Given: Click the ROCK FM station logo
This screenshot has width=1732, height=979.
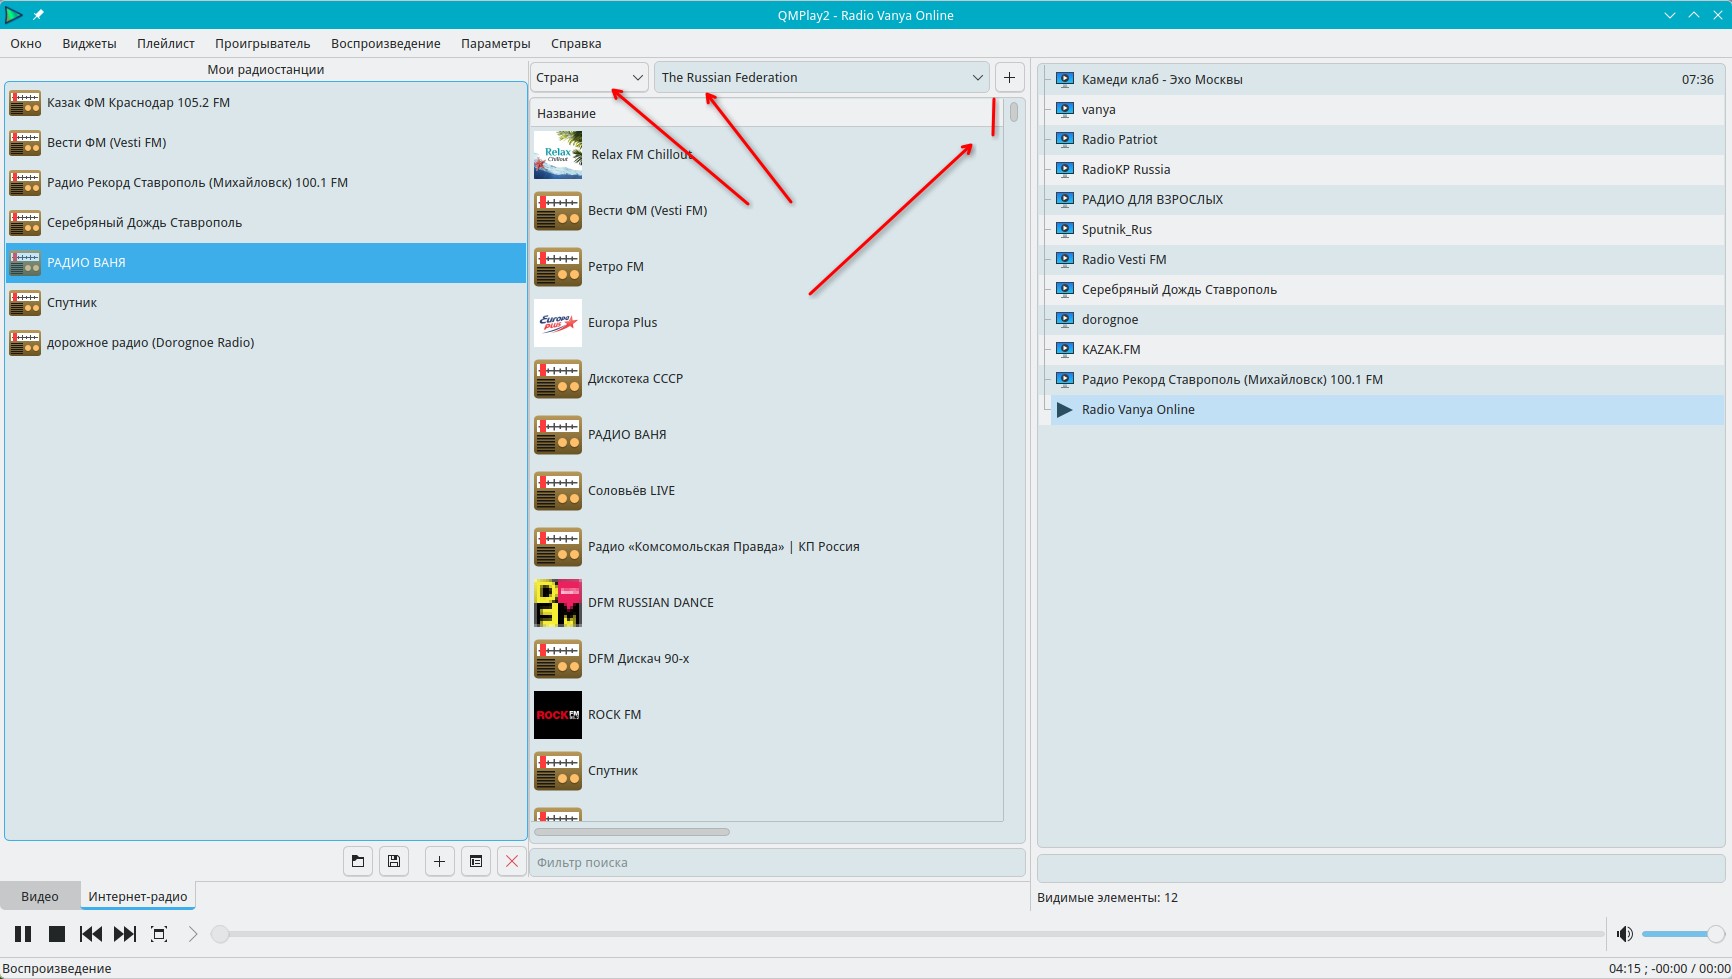Looking at the screenshot, I should click(558, 715).
